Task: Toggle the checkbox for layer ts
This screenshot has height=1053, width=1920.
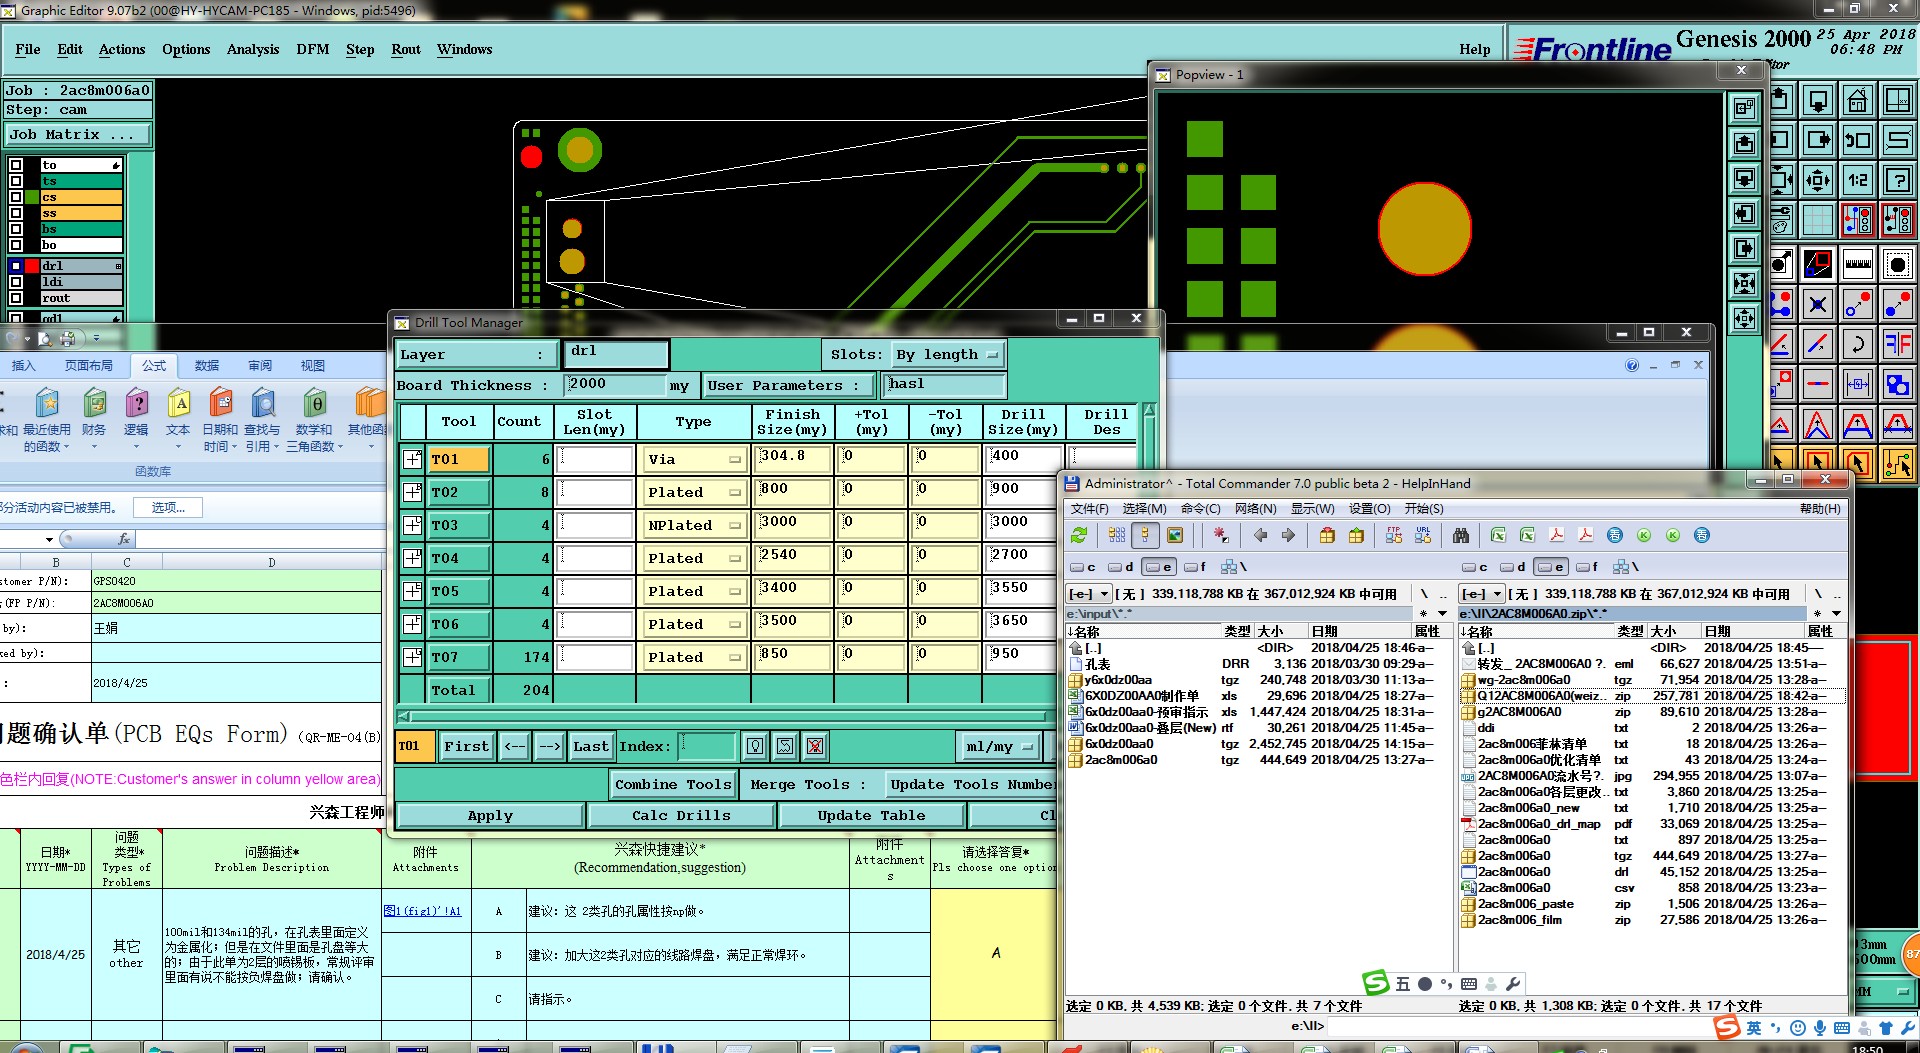Action: point(16,182)
